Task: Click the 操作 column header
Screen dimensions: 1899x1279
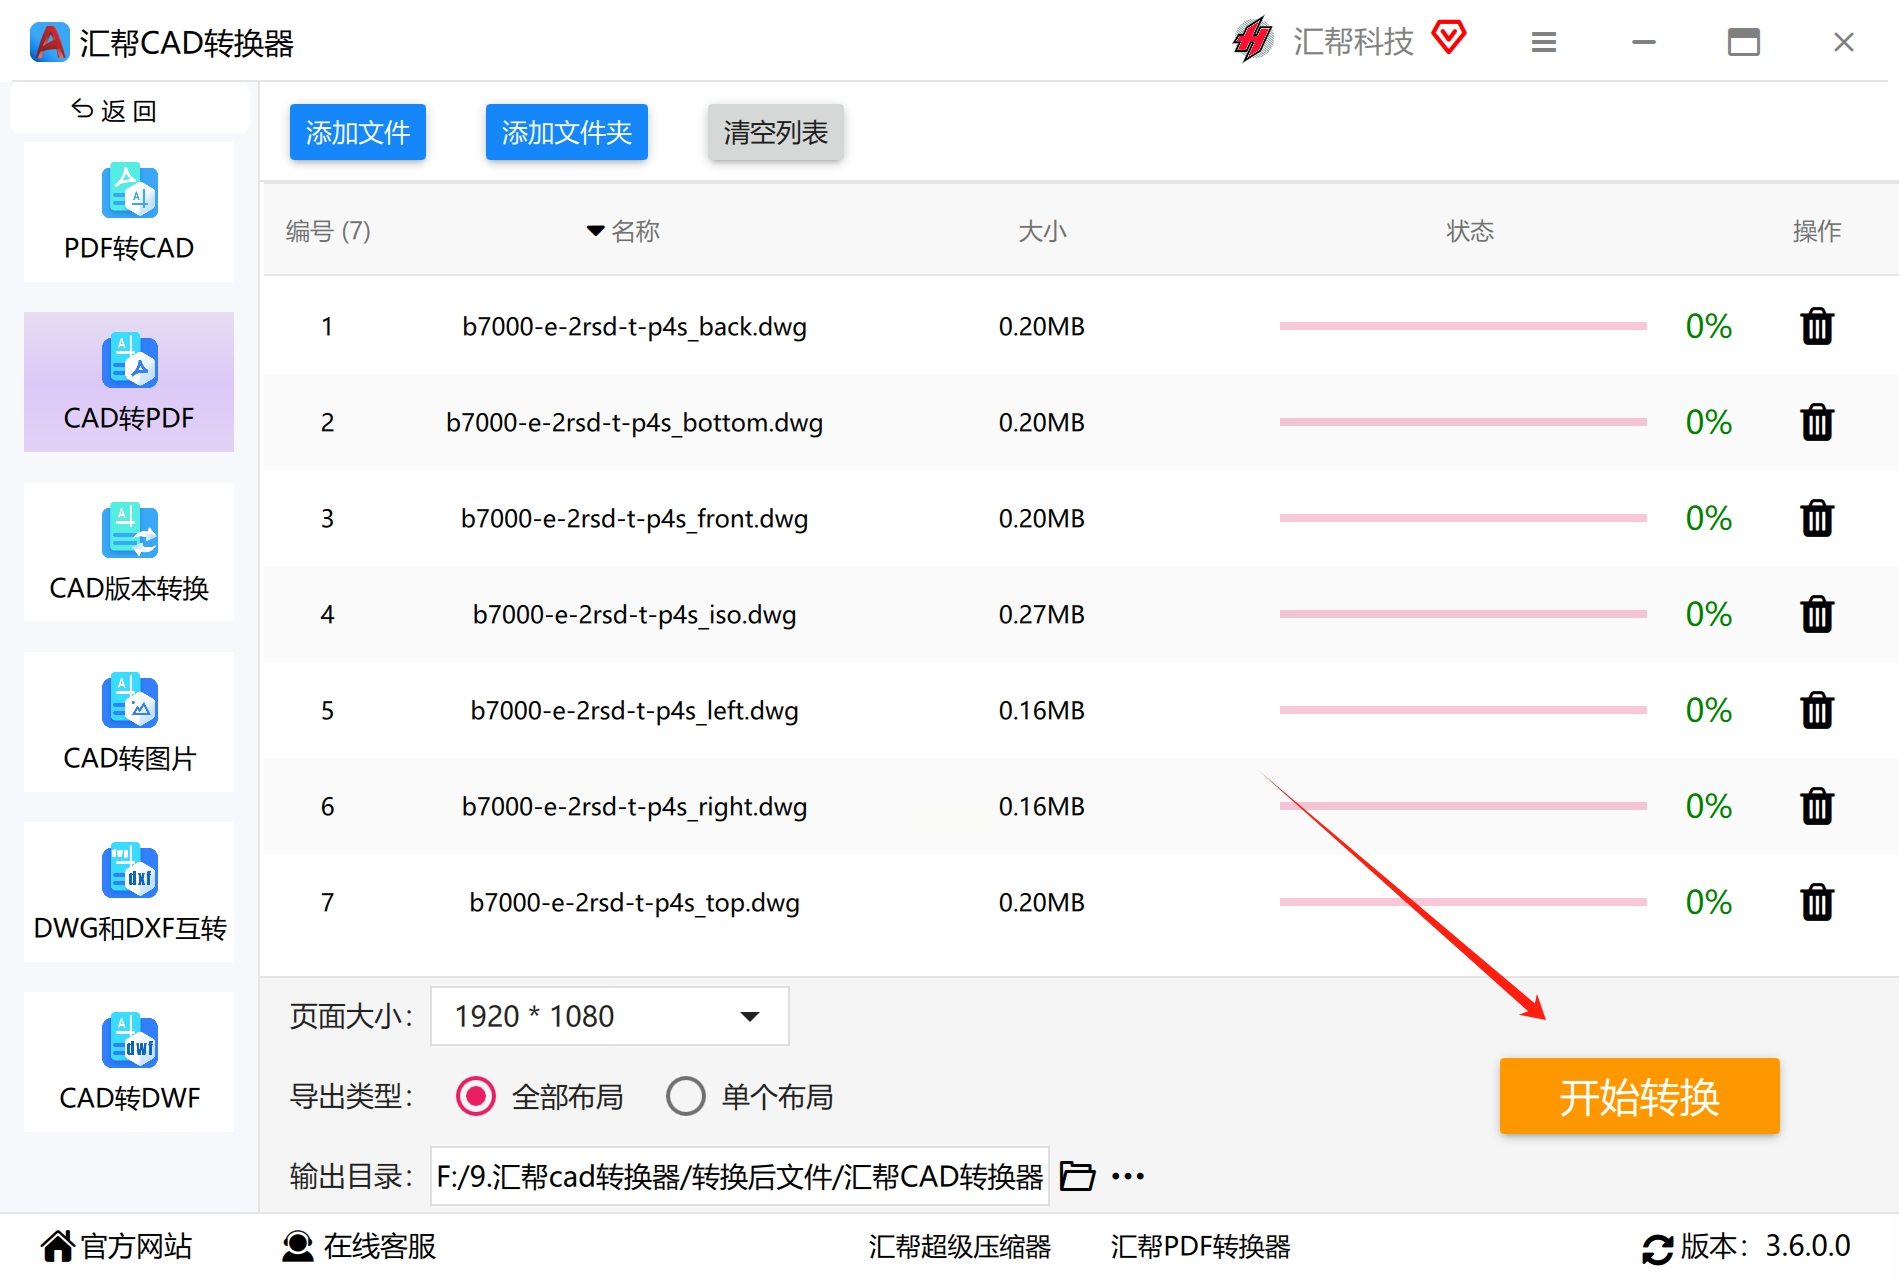Action: coord(1817,231)
